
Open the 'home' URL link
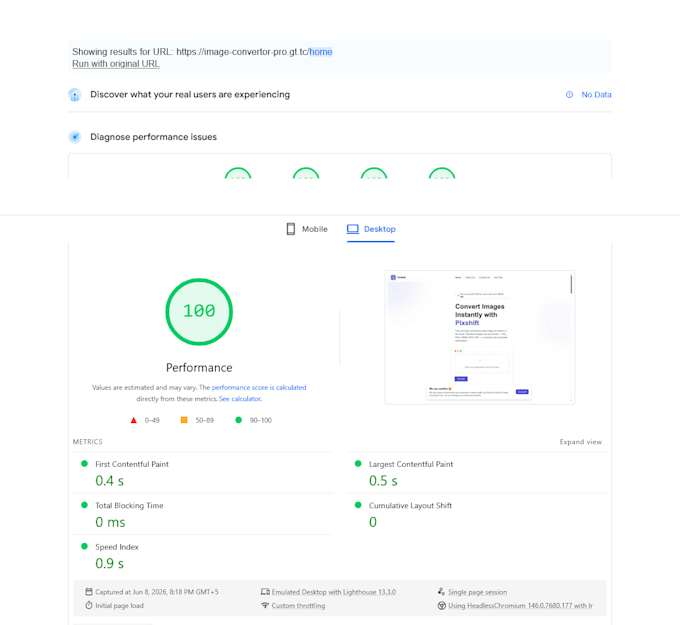coord(320,52)
